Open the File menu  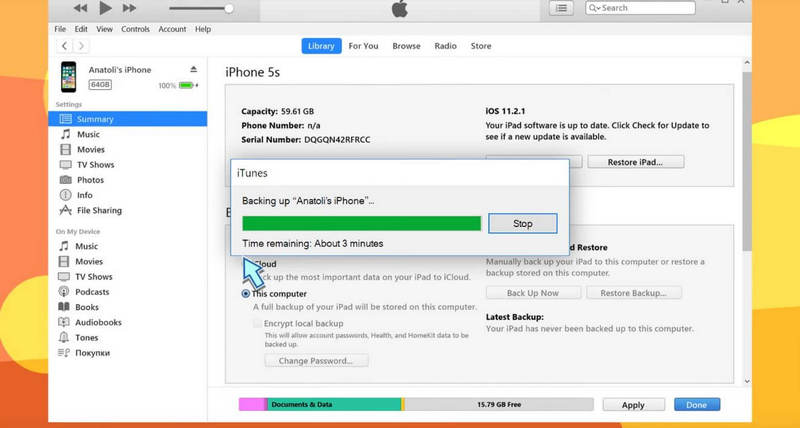(x=60, y=29)
